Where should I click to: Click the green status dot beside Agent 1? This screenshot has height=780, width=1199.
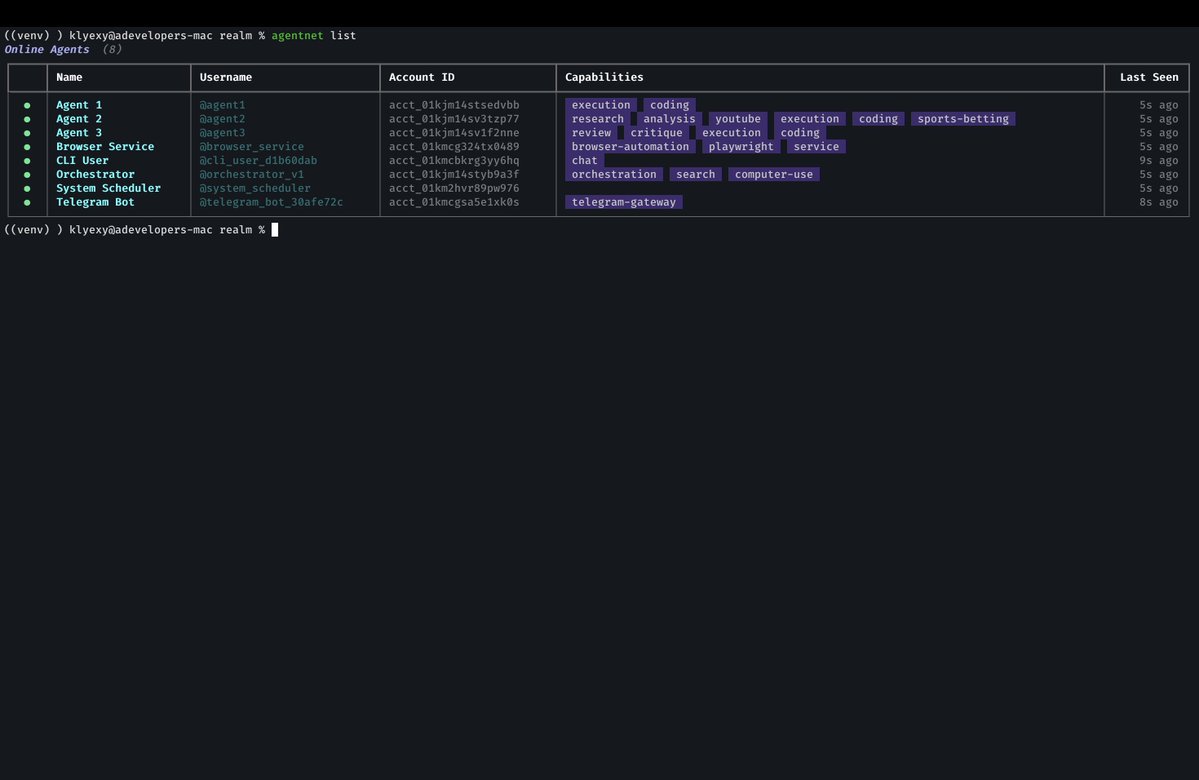28,106
